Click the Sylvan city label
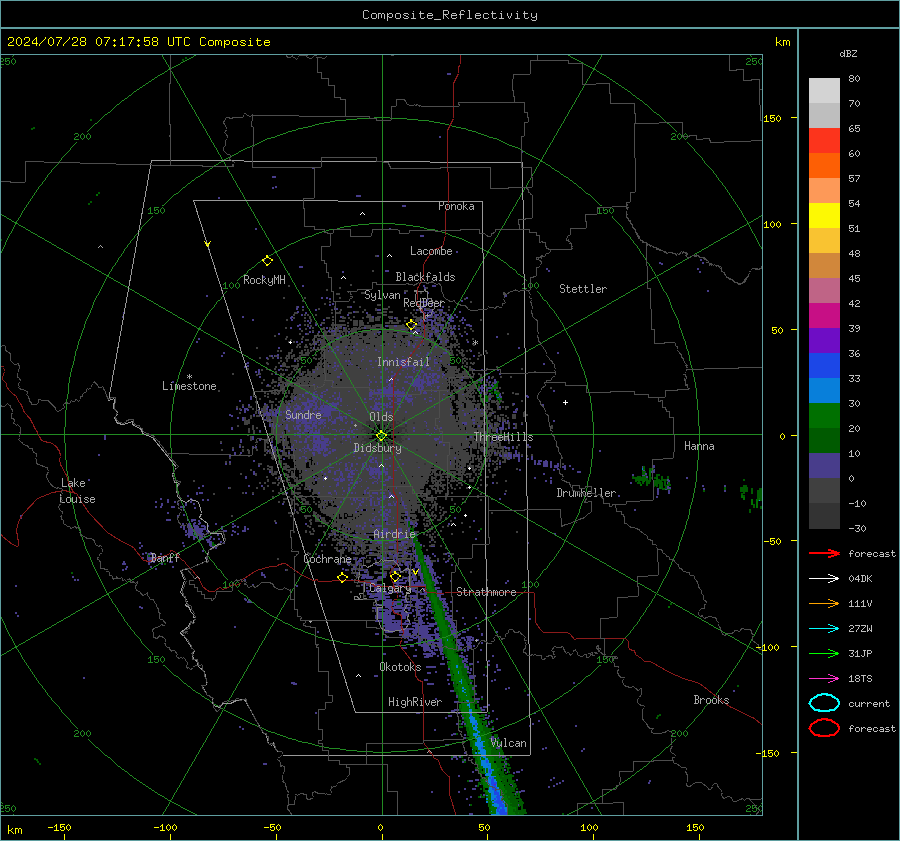Viewport: 900px width, 841px height. [382, 295]
